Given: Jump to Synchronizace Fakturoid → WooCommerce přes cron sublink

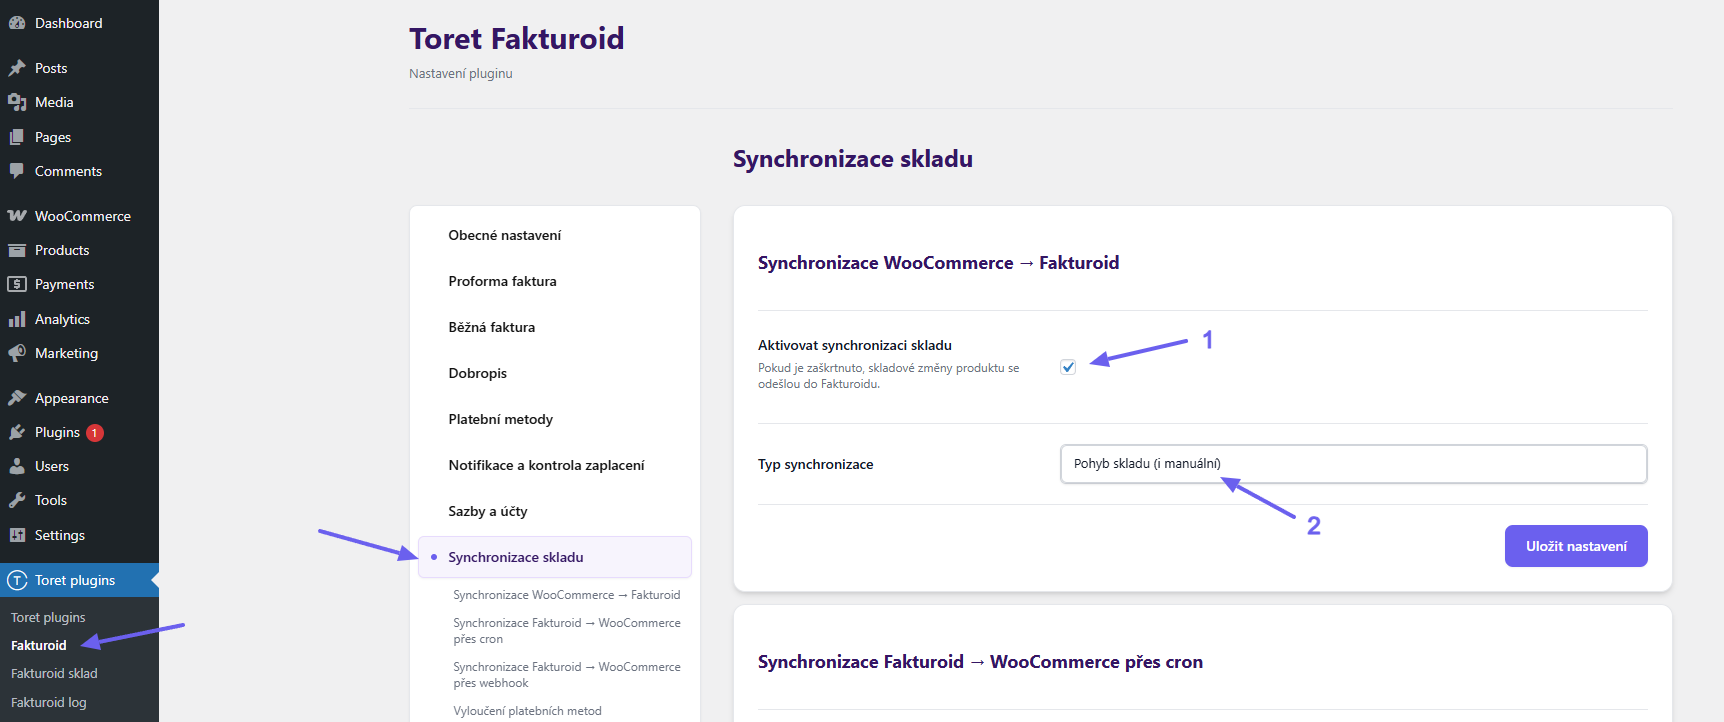Looking at the screenshot, I should tap(566, 631).
